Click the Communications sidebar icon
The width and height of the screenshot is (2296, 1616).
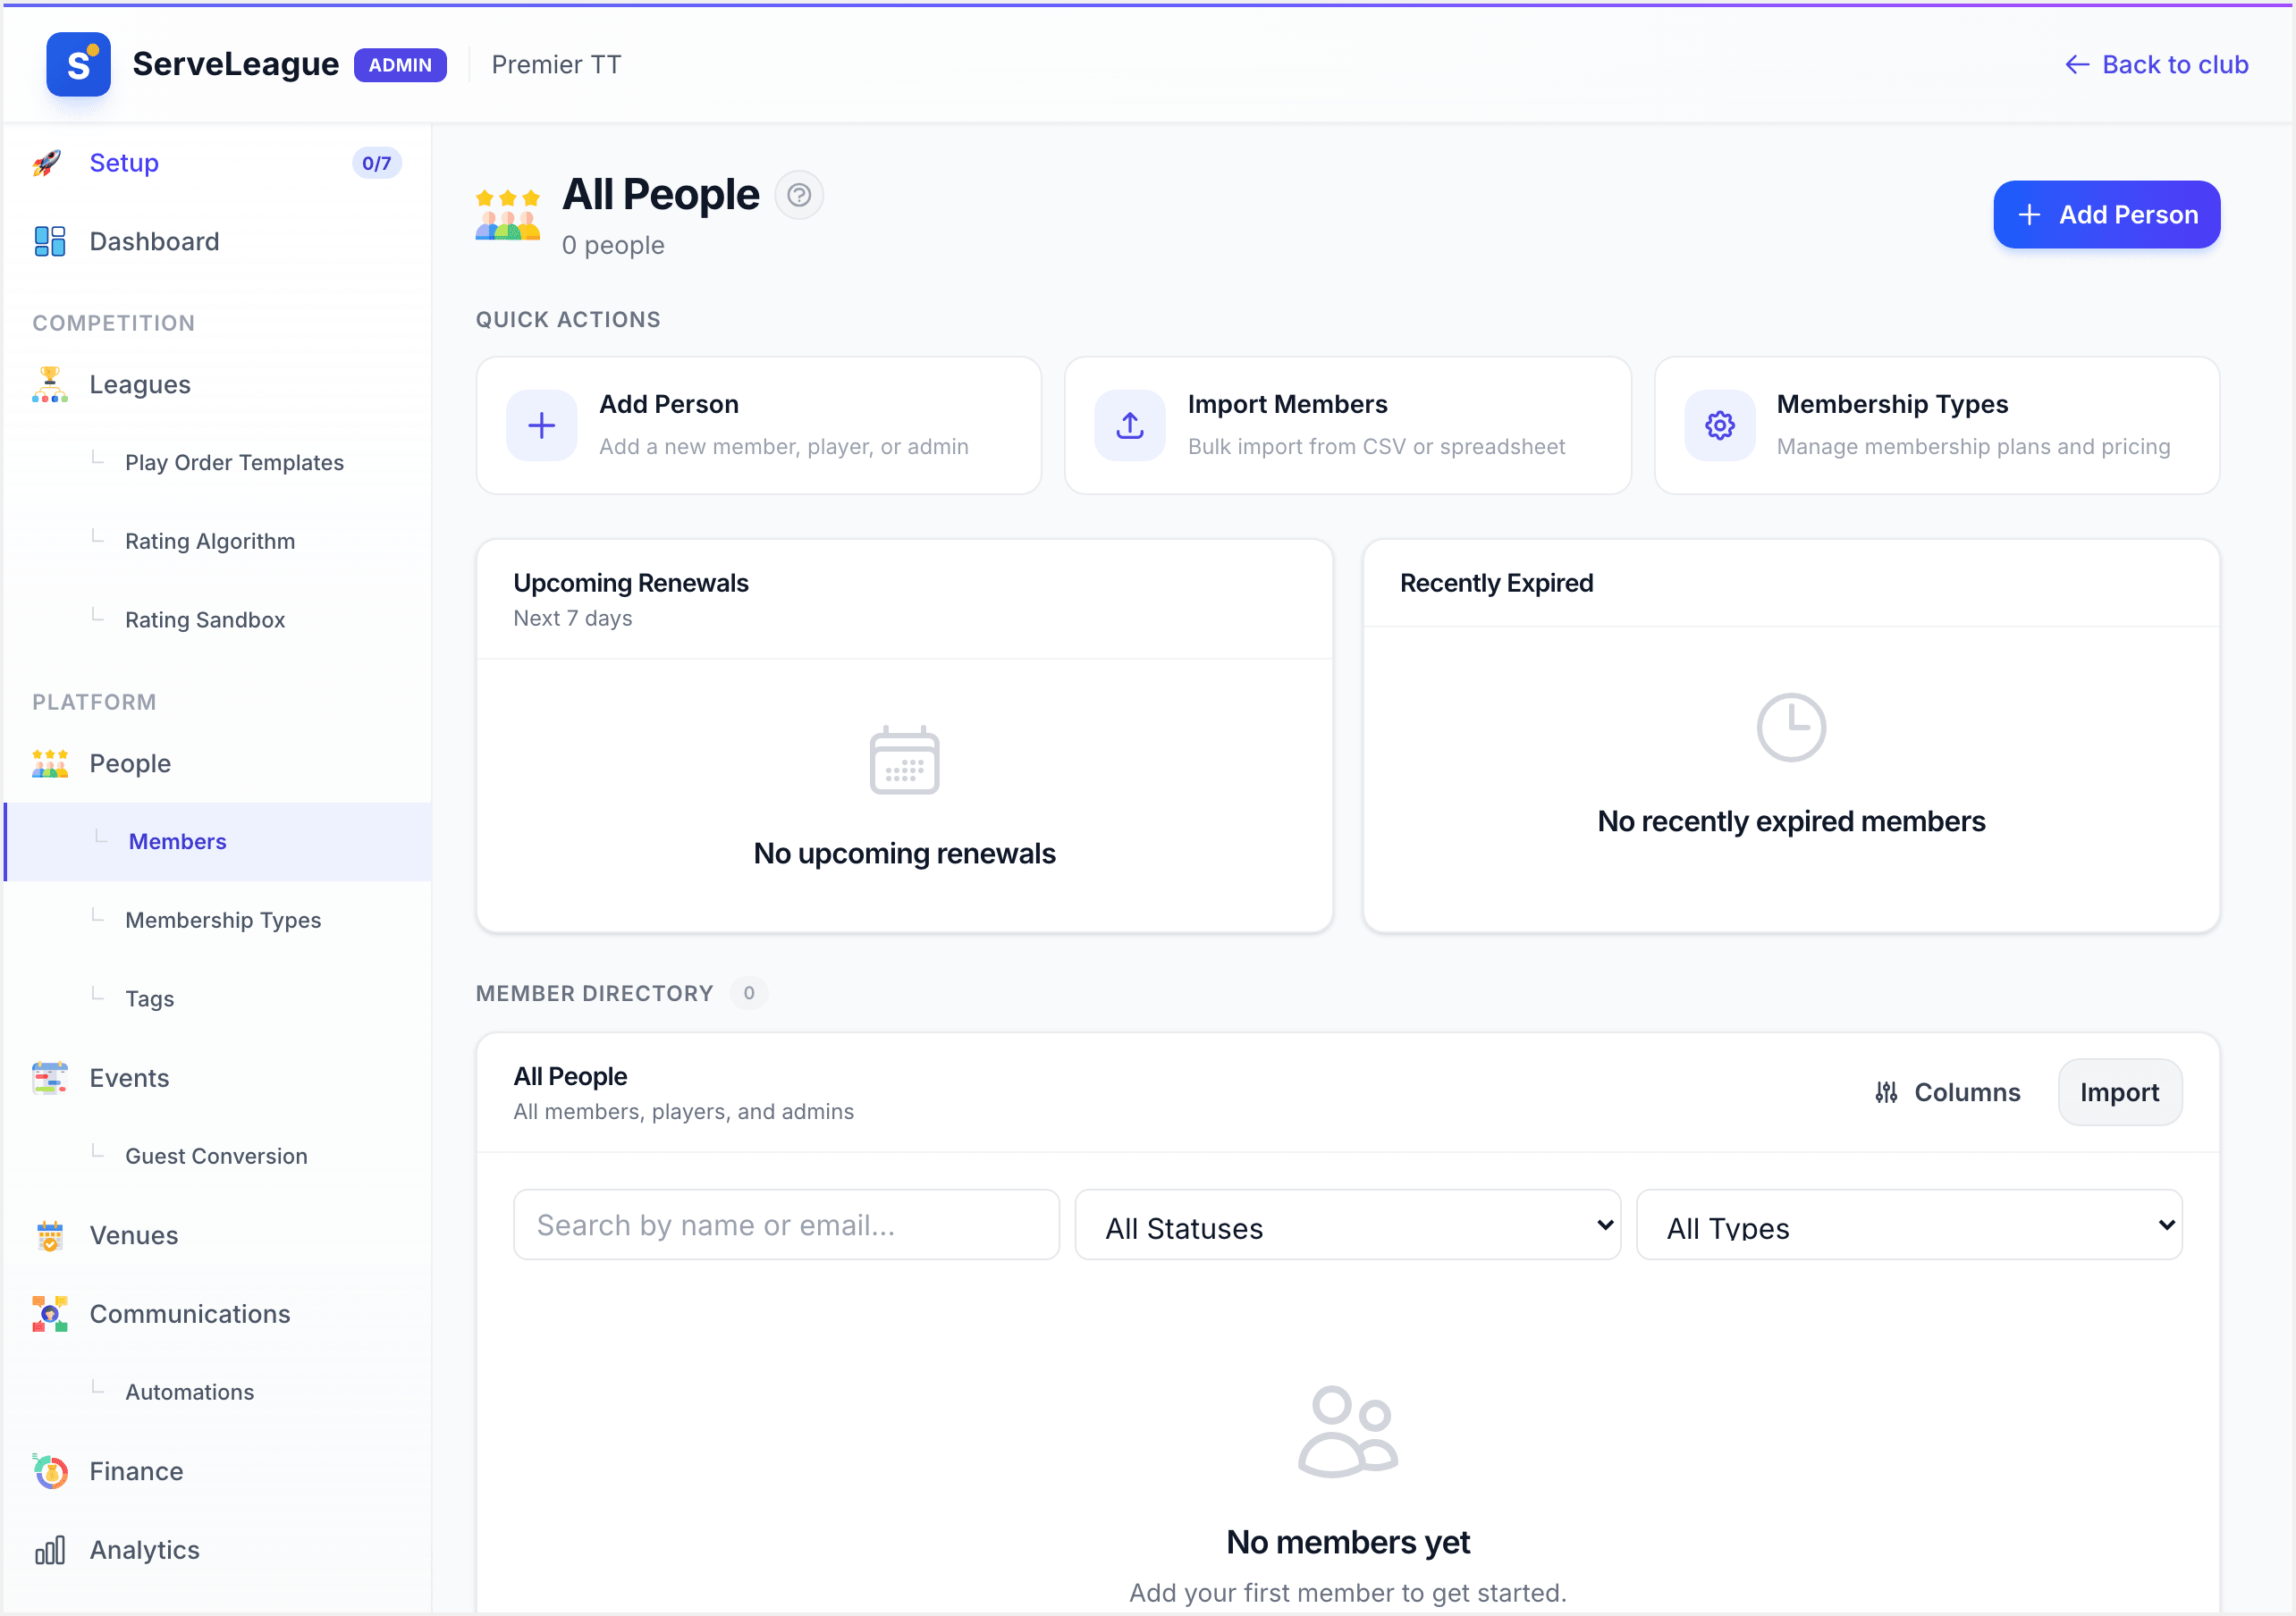coord(49,1313)
